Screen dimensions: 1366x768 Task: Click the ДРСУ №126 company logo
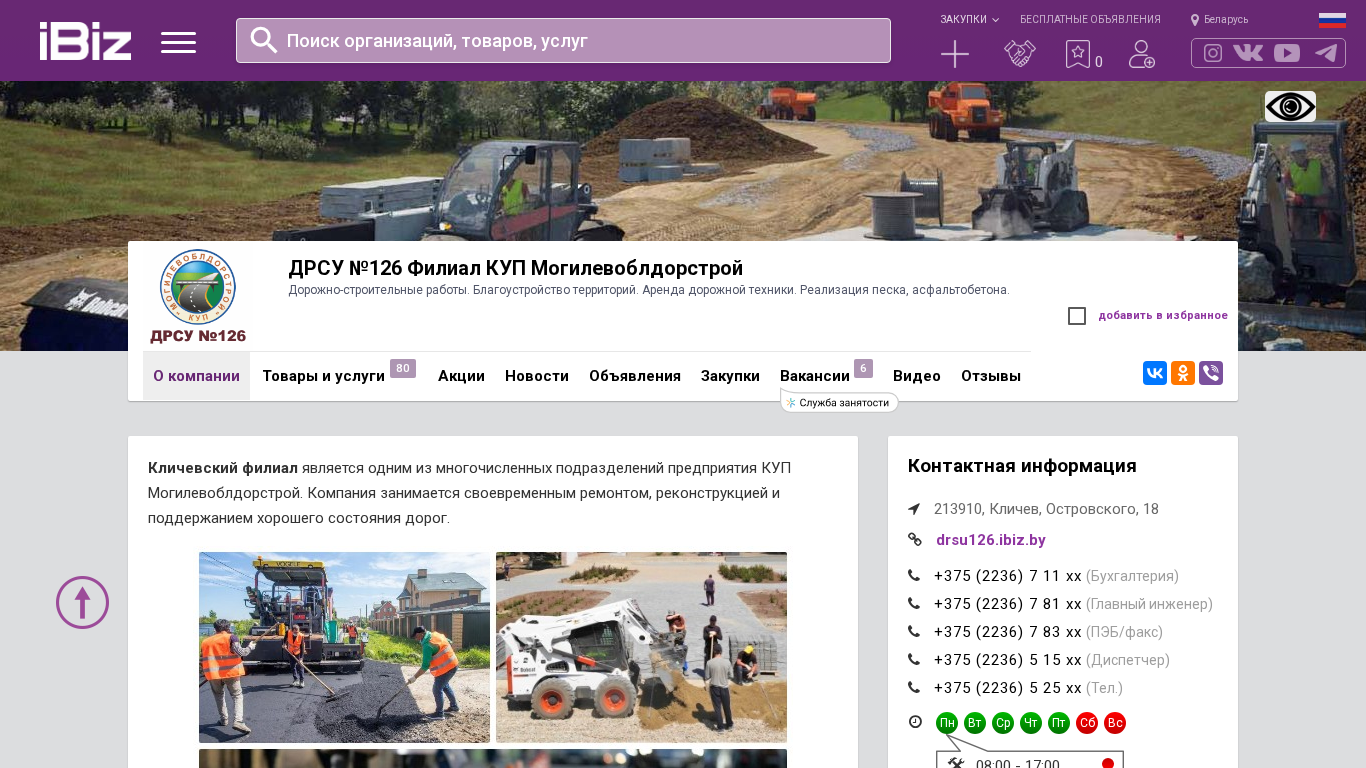(198, 296)
